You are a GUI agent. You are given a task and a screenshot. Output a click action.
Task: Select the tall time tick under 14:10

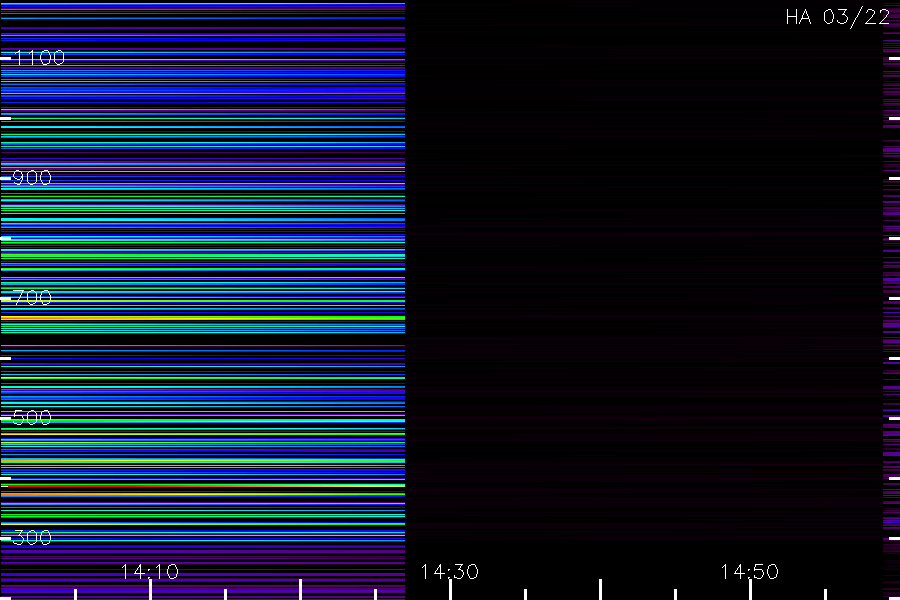150,590
